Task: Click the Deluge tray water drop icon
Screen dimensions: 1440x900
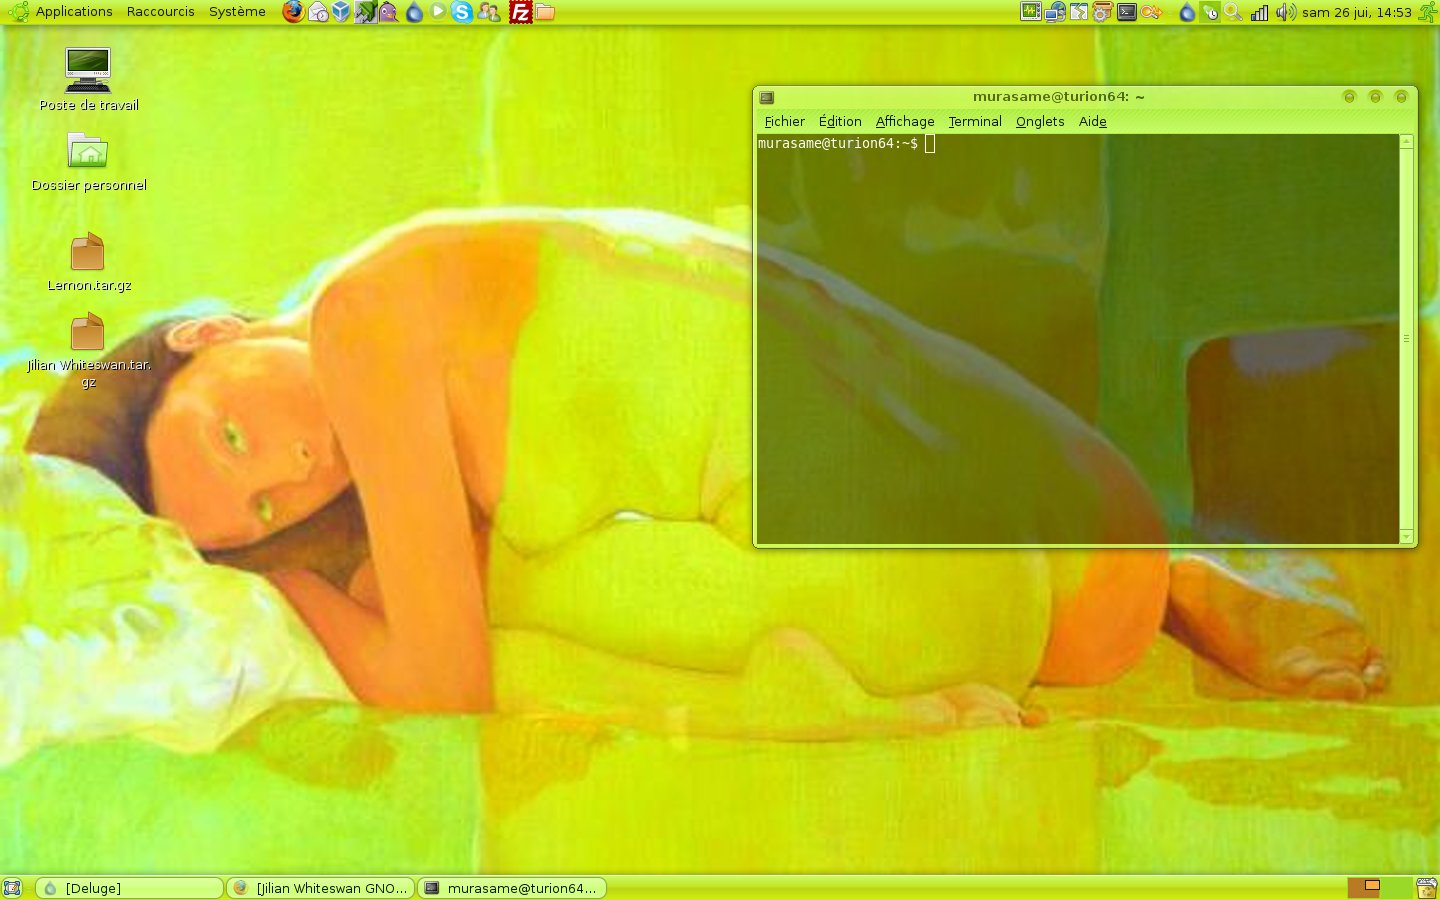Action: [x=1187, y=12]
